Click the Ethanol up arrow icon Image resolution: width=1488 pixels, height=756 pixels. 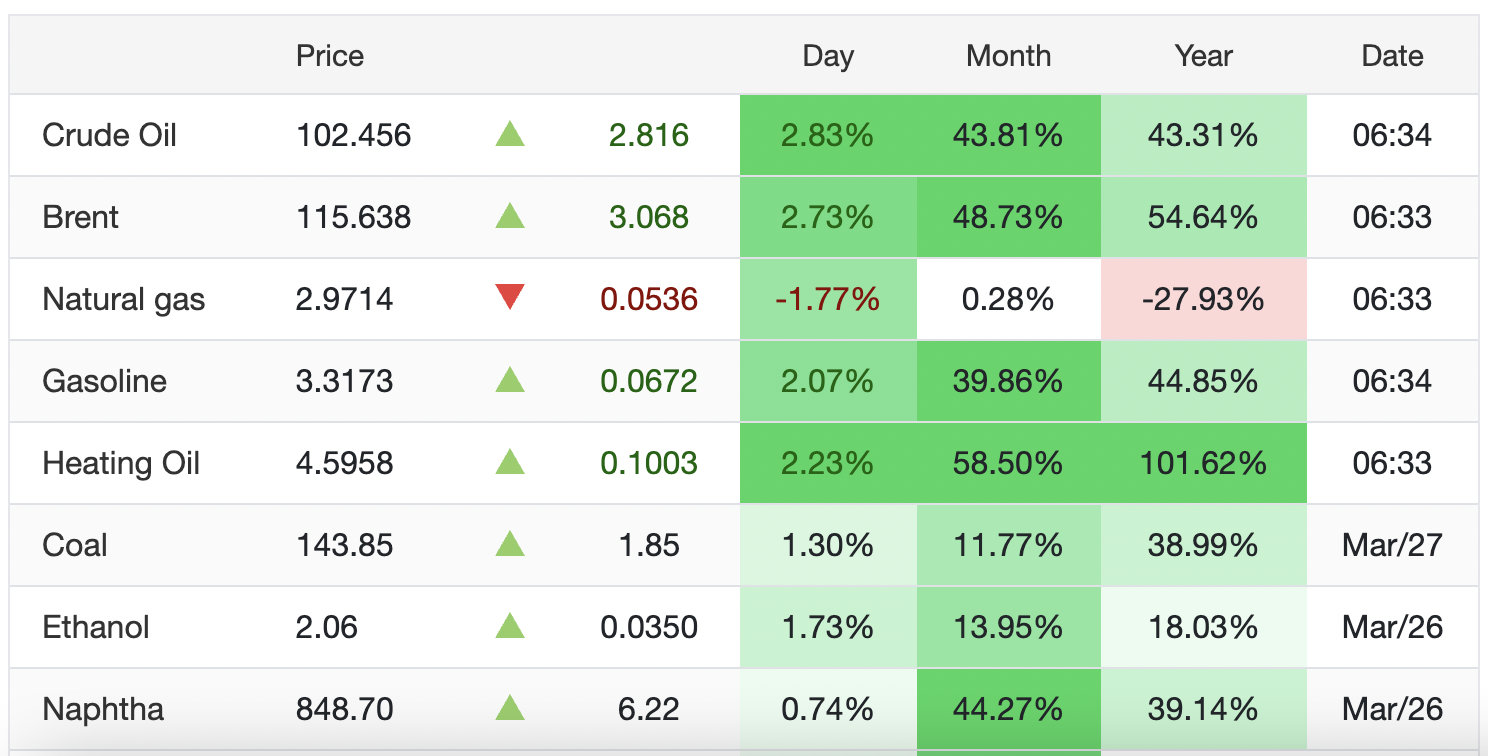510,626
